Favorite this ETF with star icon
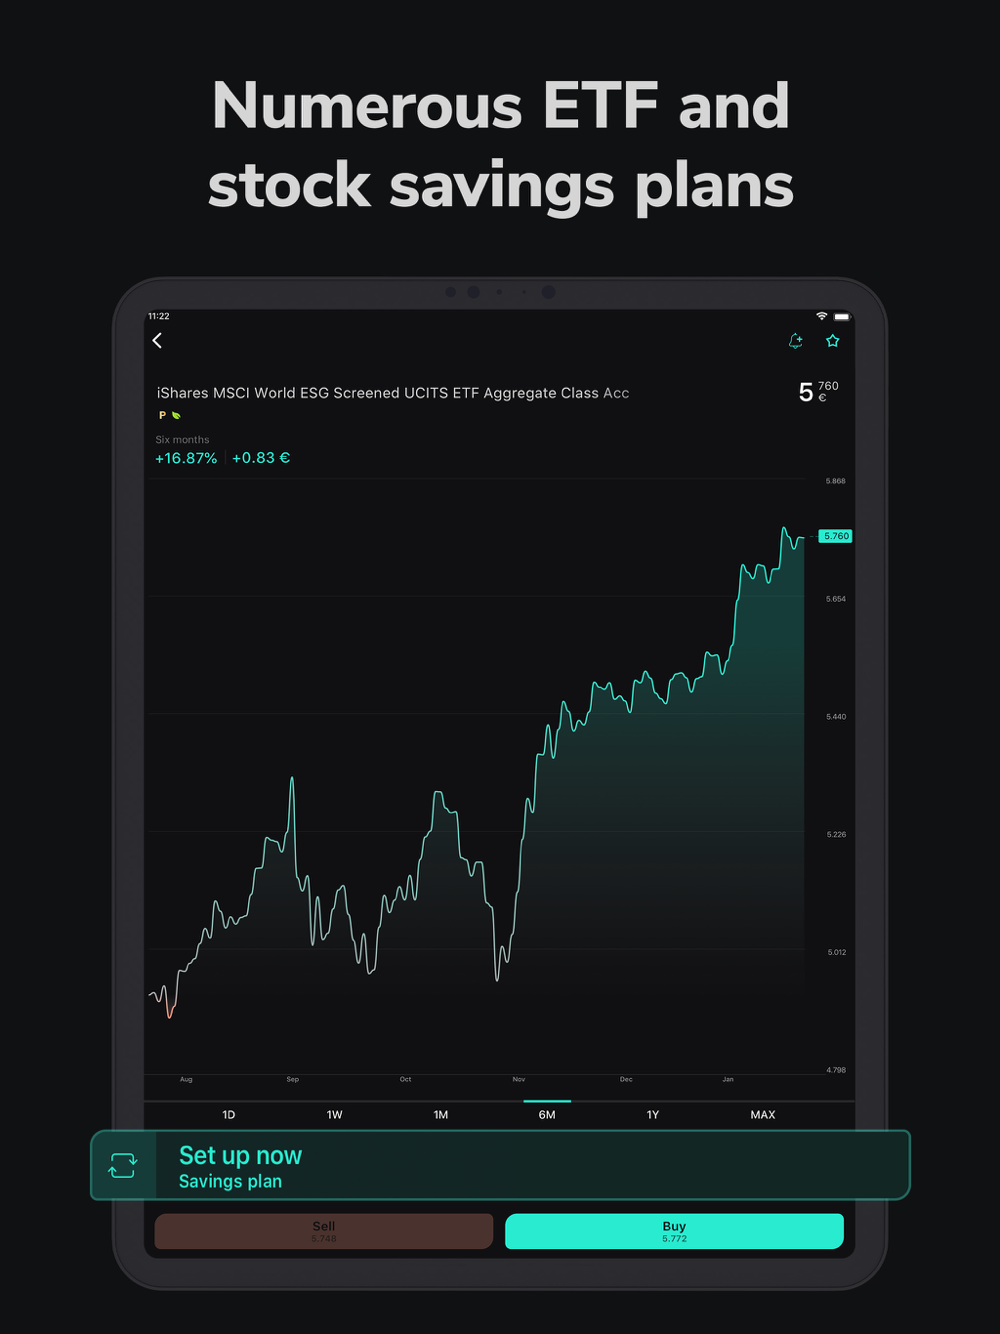The image size is (1000, 1334). click(833, 341)
